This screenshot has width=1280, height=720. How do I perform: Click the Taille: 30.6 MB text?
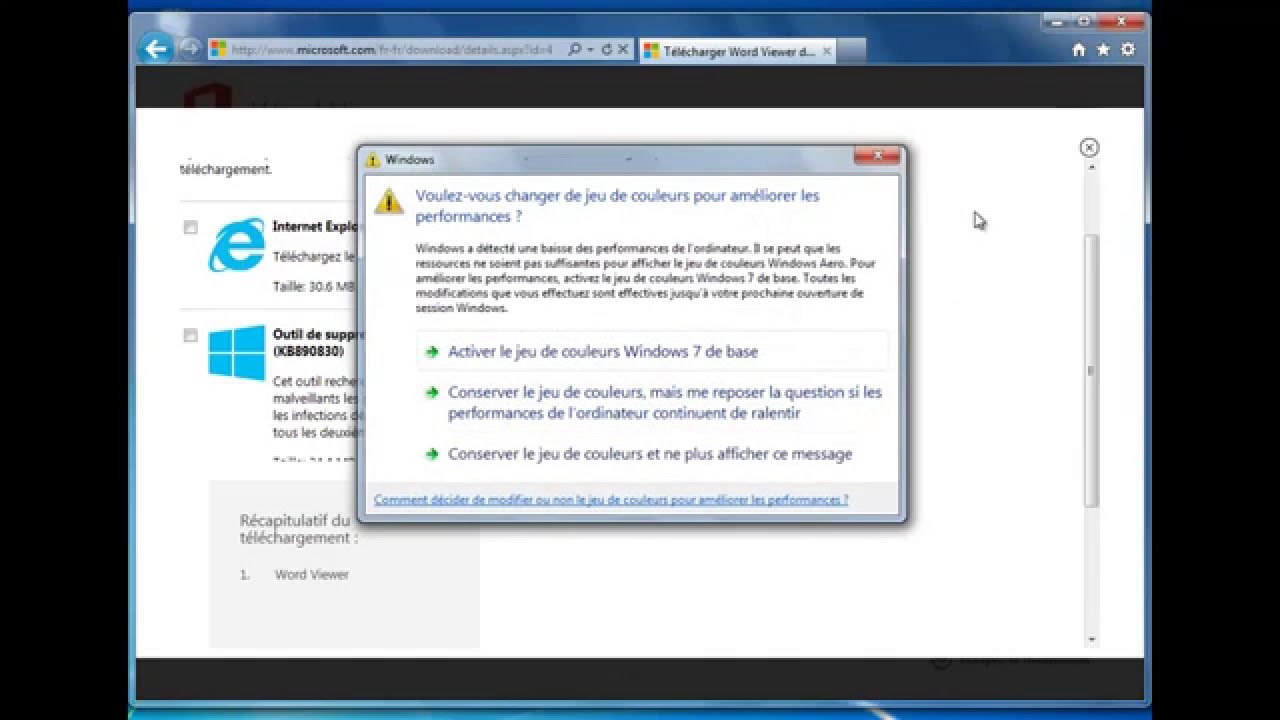coord(313,286)
